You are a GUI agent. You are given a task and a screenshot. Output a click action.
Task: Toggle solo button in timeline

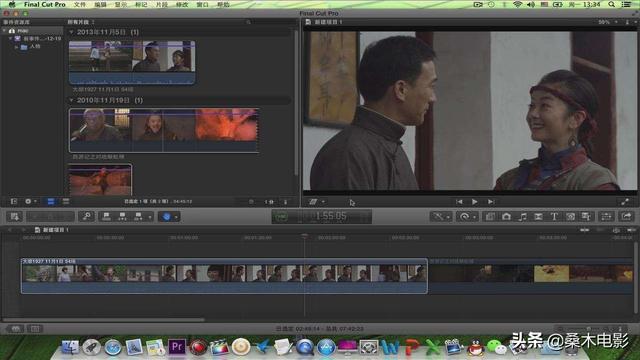[x=616, y=230]
